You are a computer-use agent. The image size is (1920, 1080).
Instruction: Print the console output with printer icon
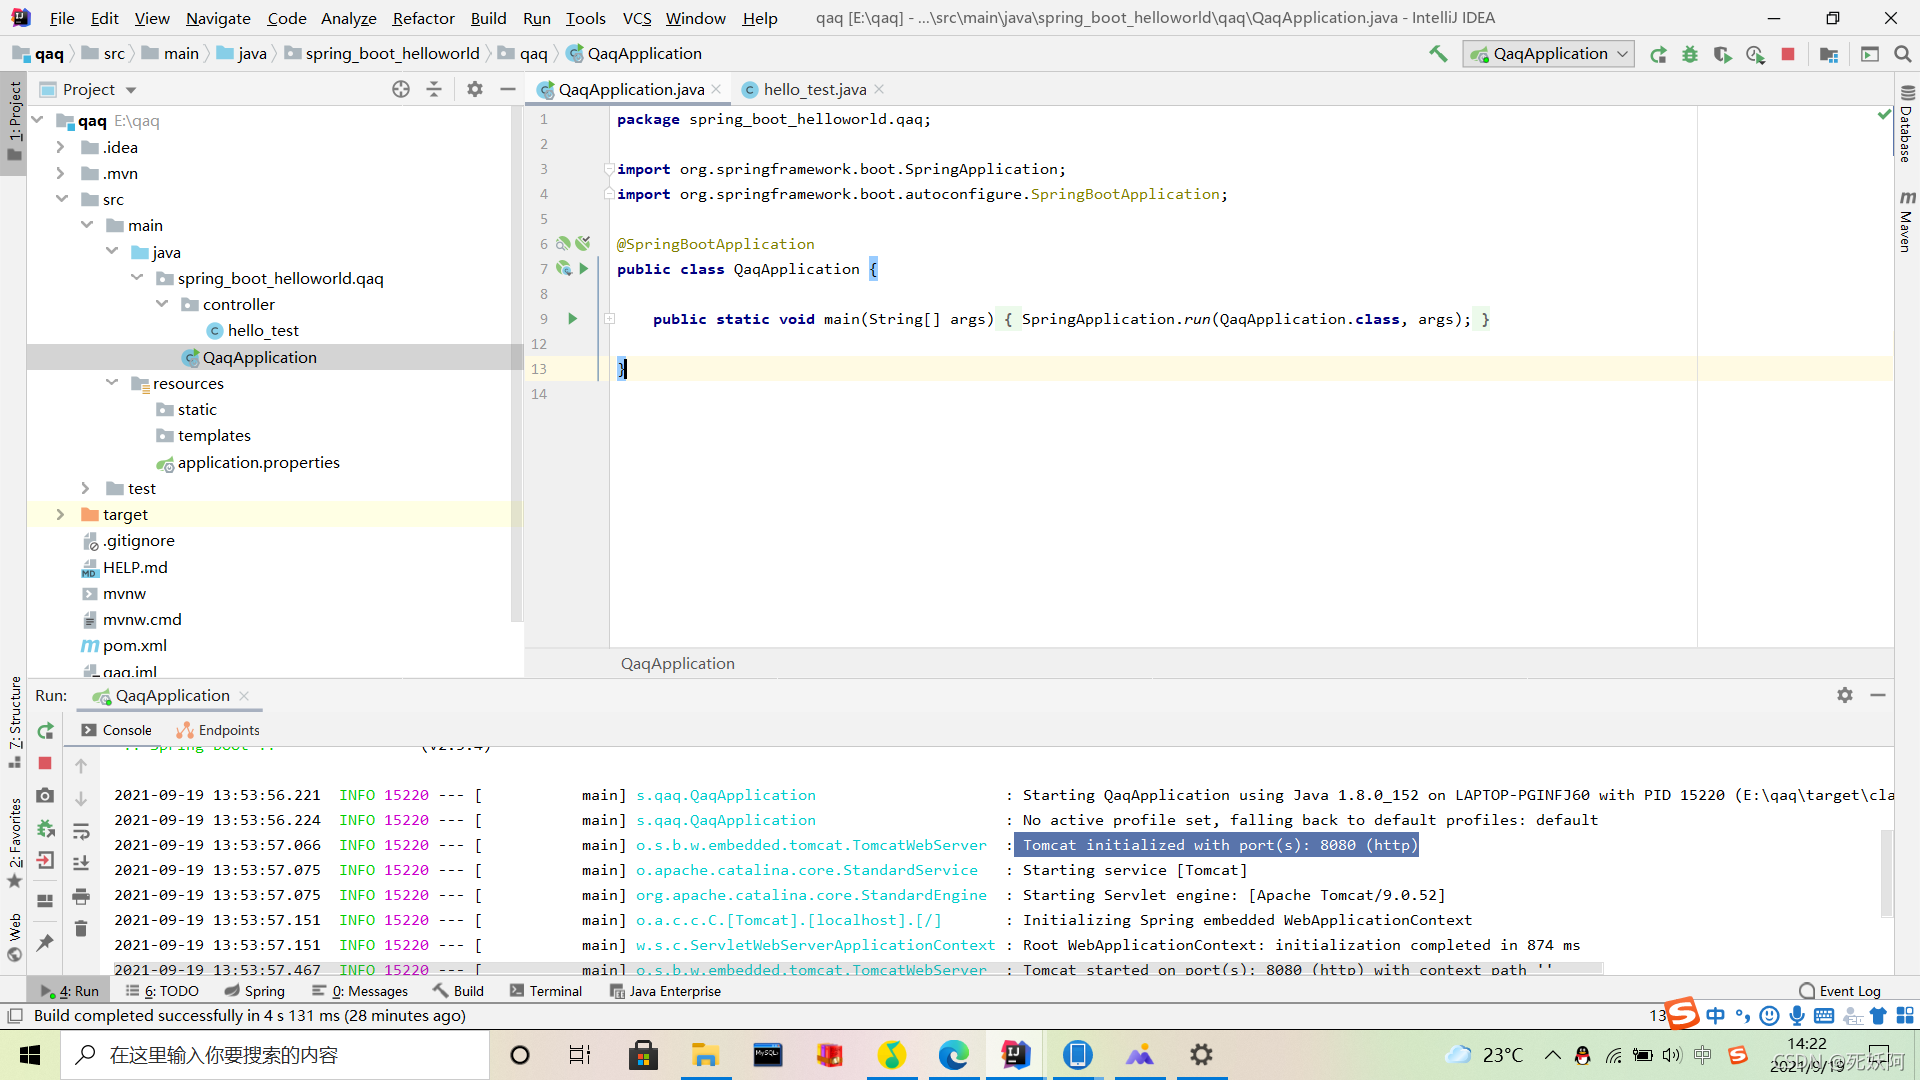pyautogui.click(x=81, y=896)
